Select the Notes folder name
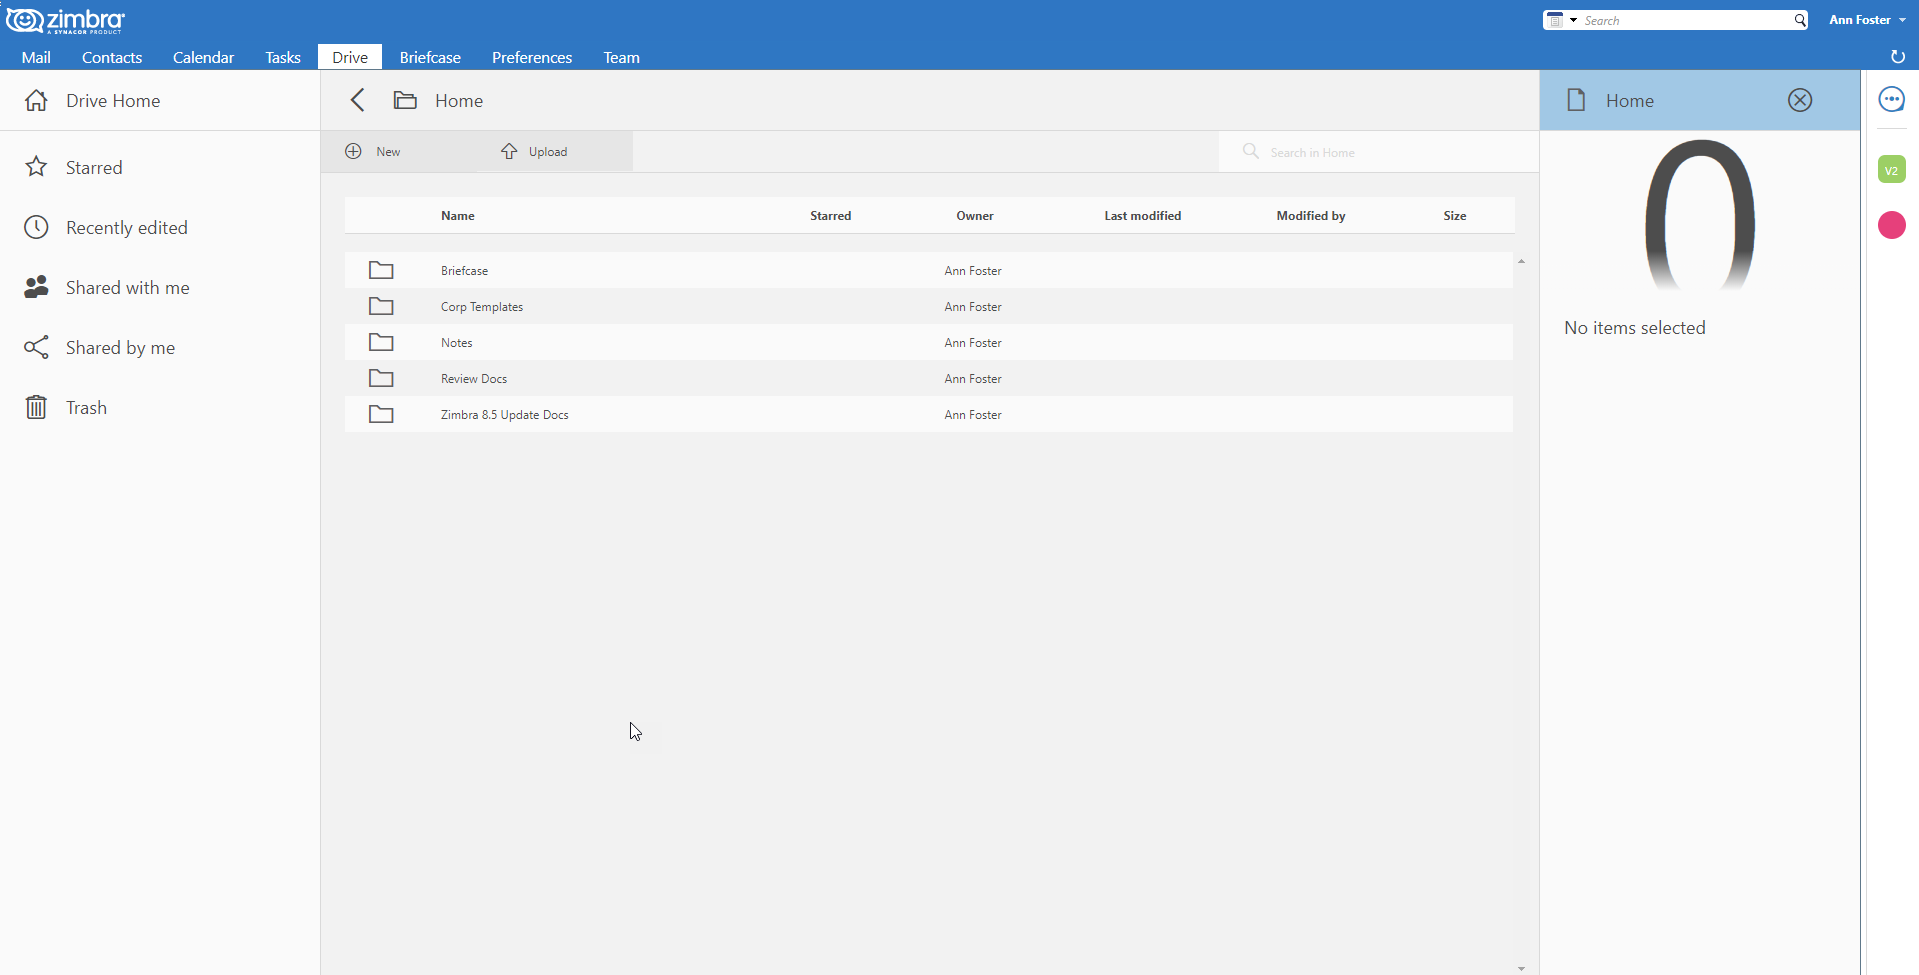 pos(457,343)
